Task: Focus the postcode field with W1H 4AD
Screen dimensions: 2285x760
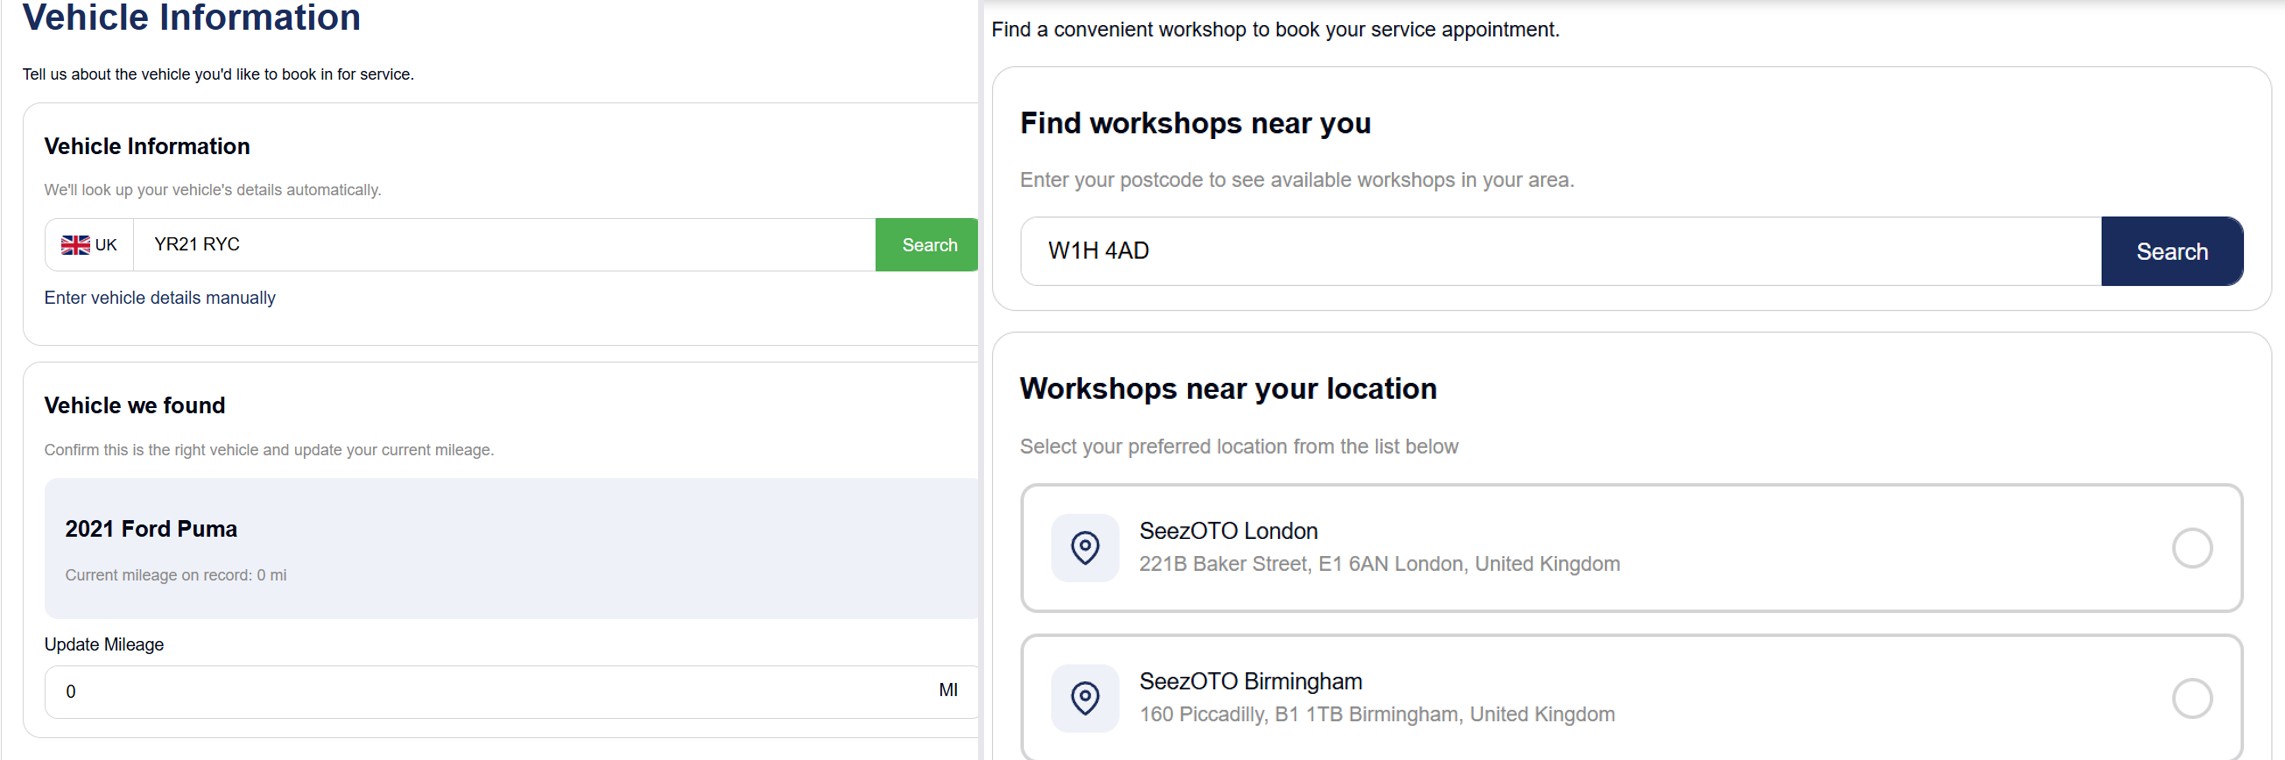Action: (1561, 251)
